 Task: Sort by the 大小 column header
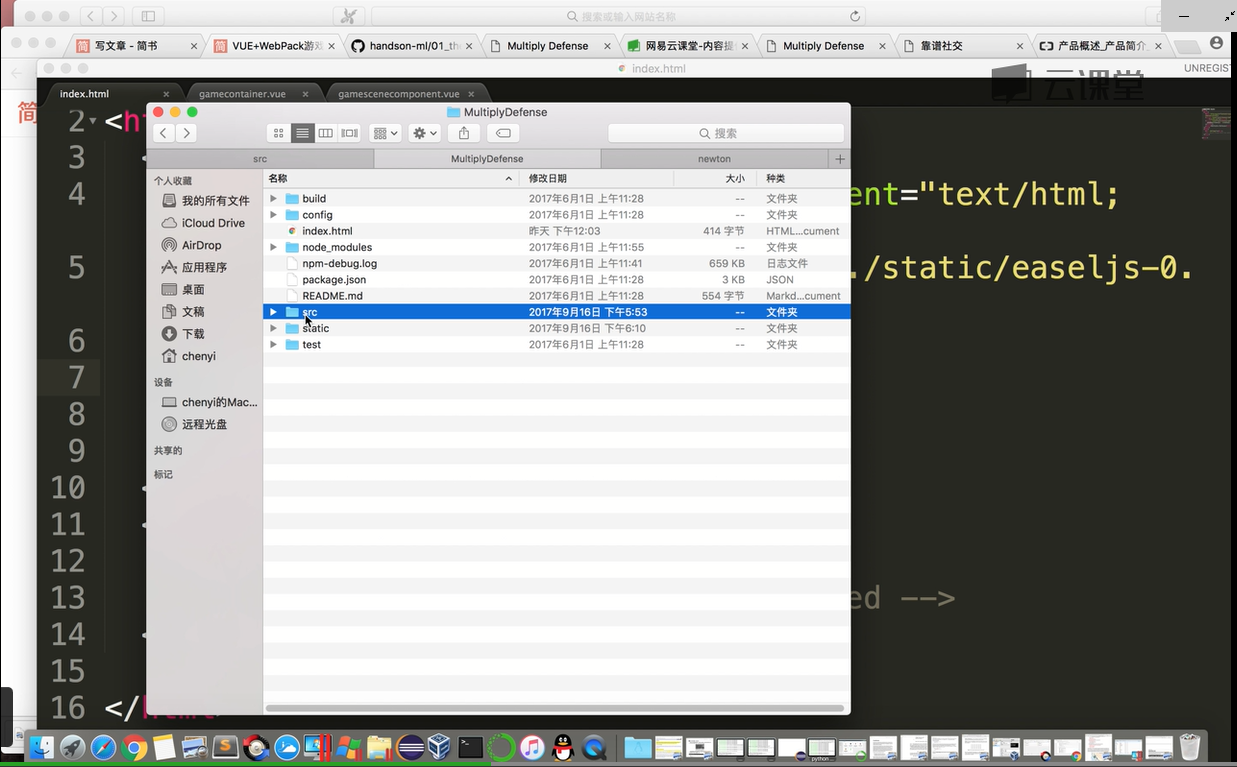pyautogui.click(x=715, y=178)
